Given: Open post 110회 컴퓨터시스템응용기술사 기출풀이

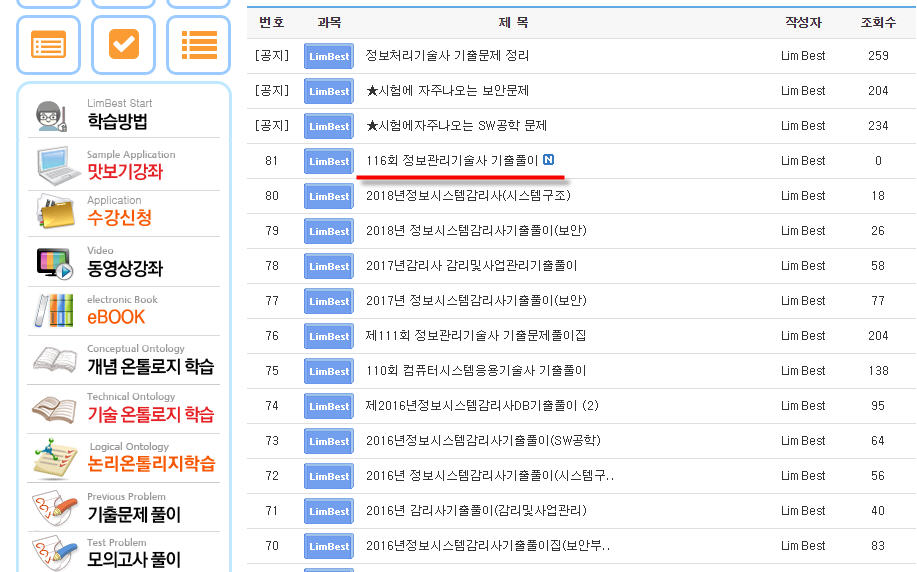Looking at the screenshot, I should click(x=475, y=371).
